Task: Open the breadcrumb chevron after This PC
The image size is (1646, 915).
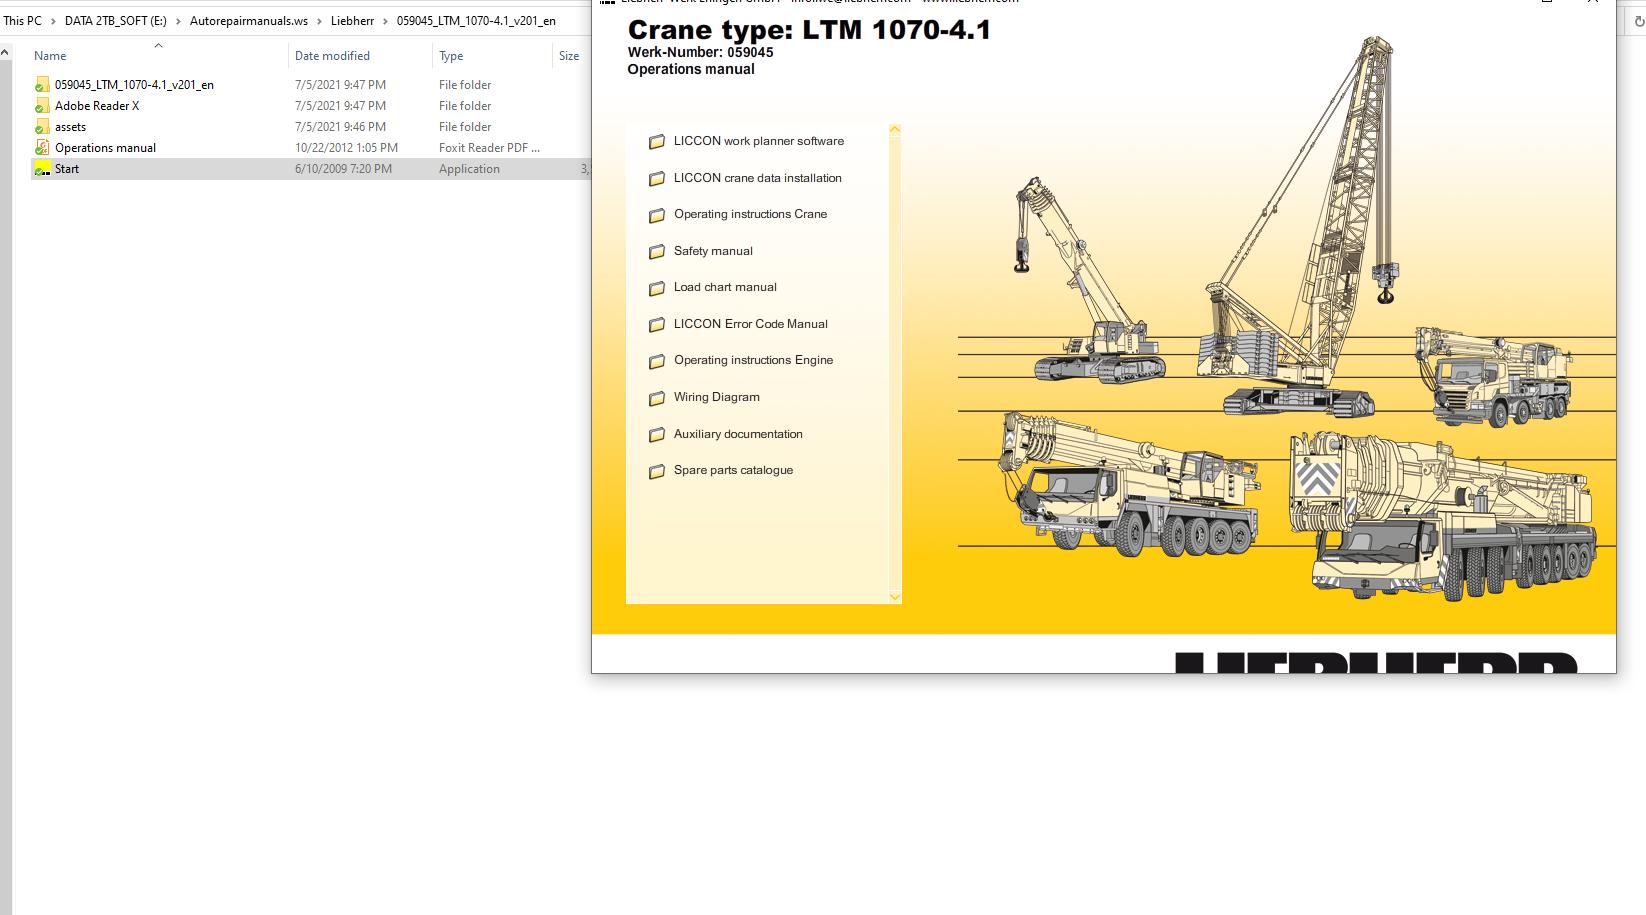Action: (x=52, y=20)
